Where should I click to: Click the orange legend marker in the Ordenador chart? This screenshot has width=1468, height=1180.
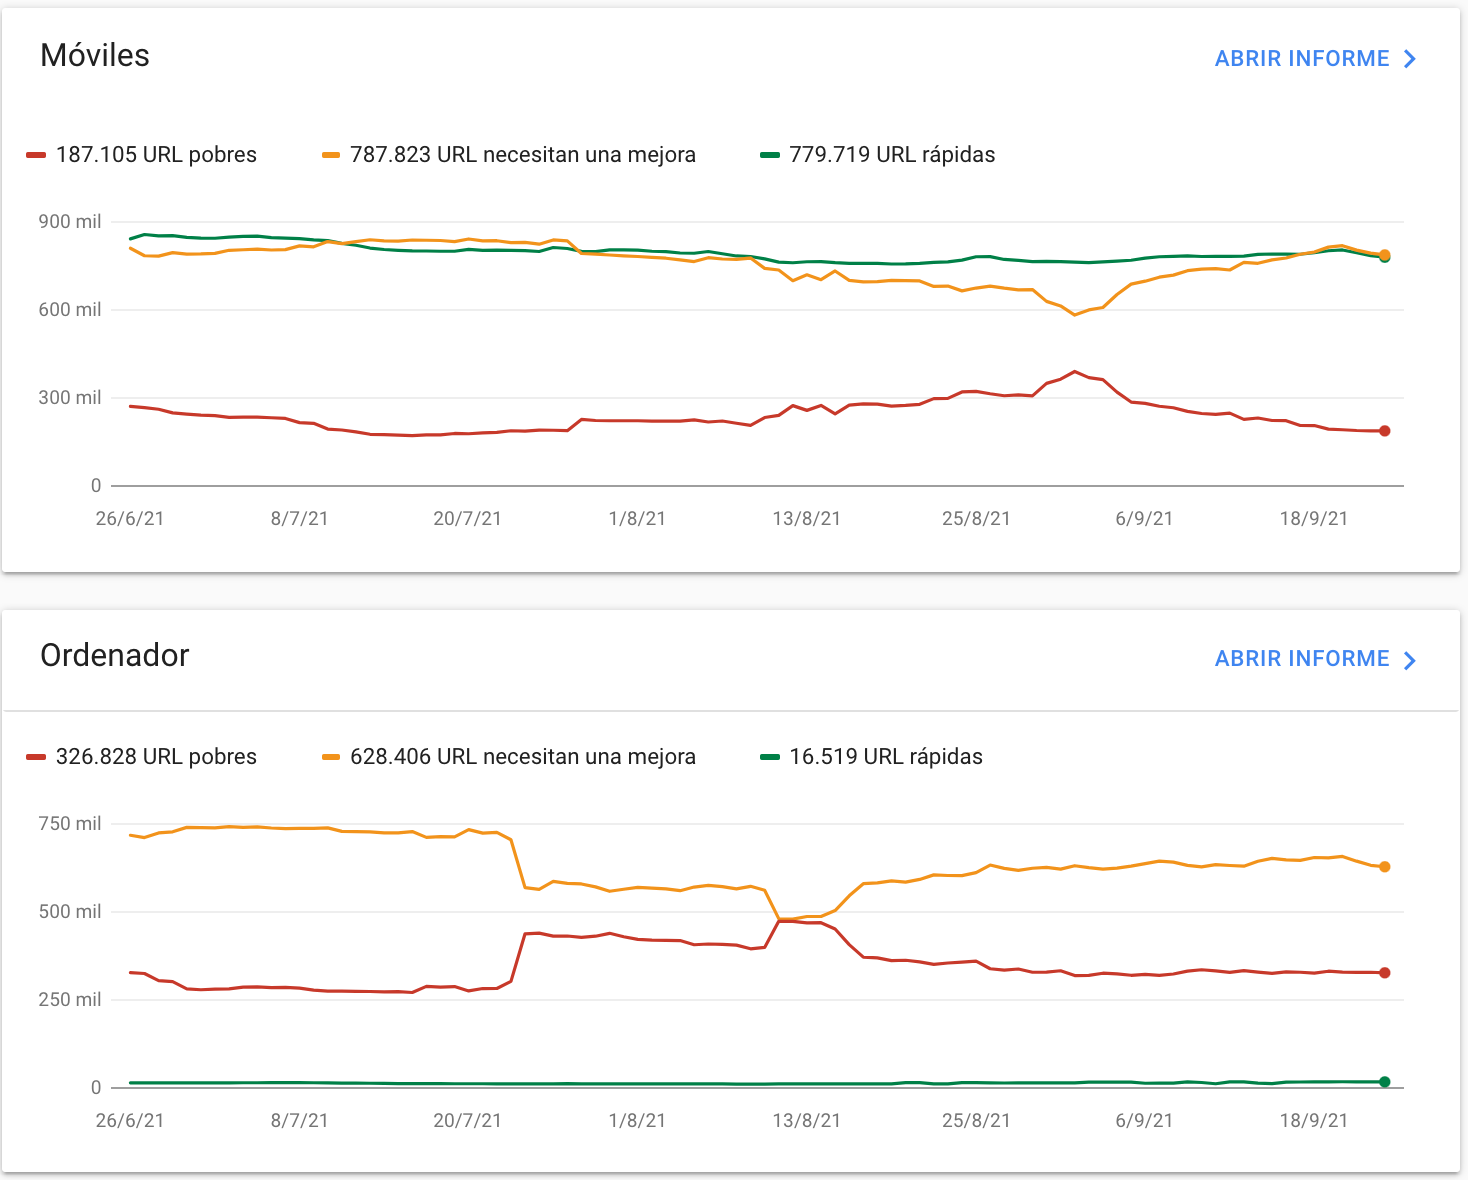point(332,757)
